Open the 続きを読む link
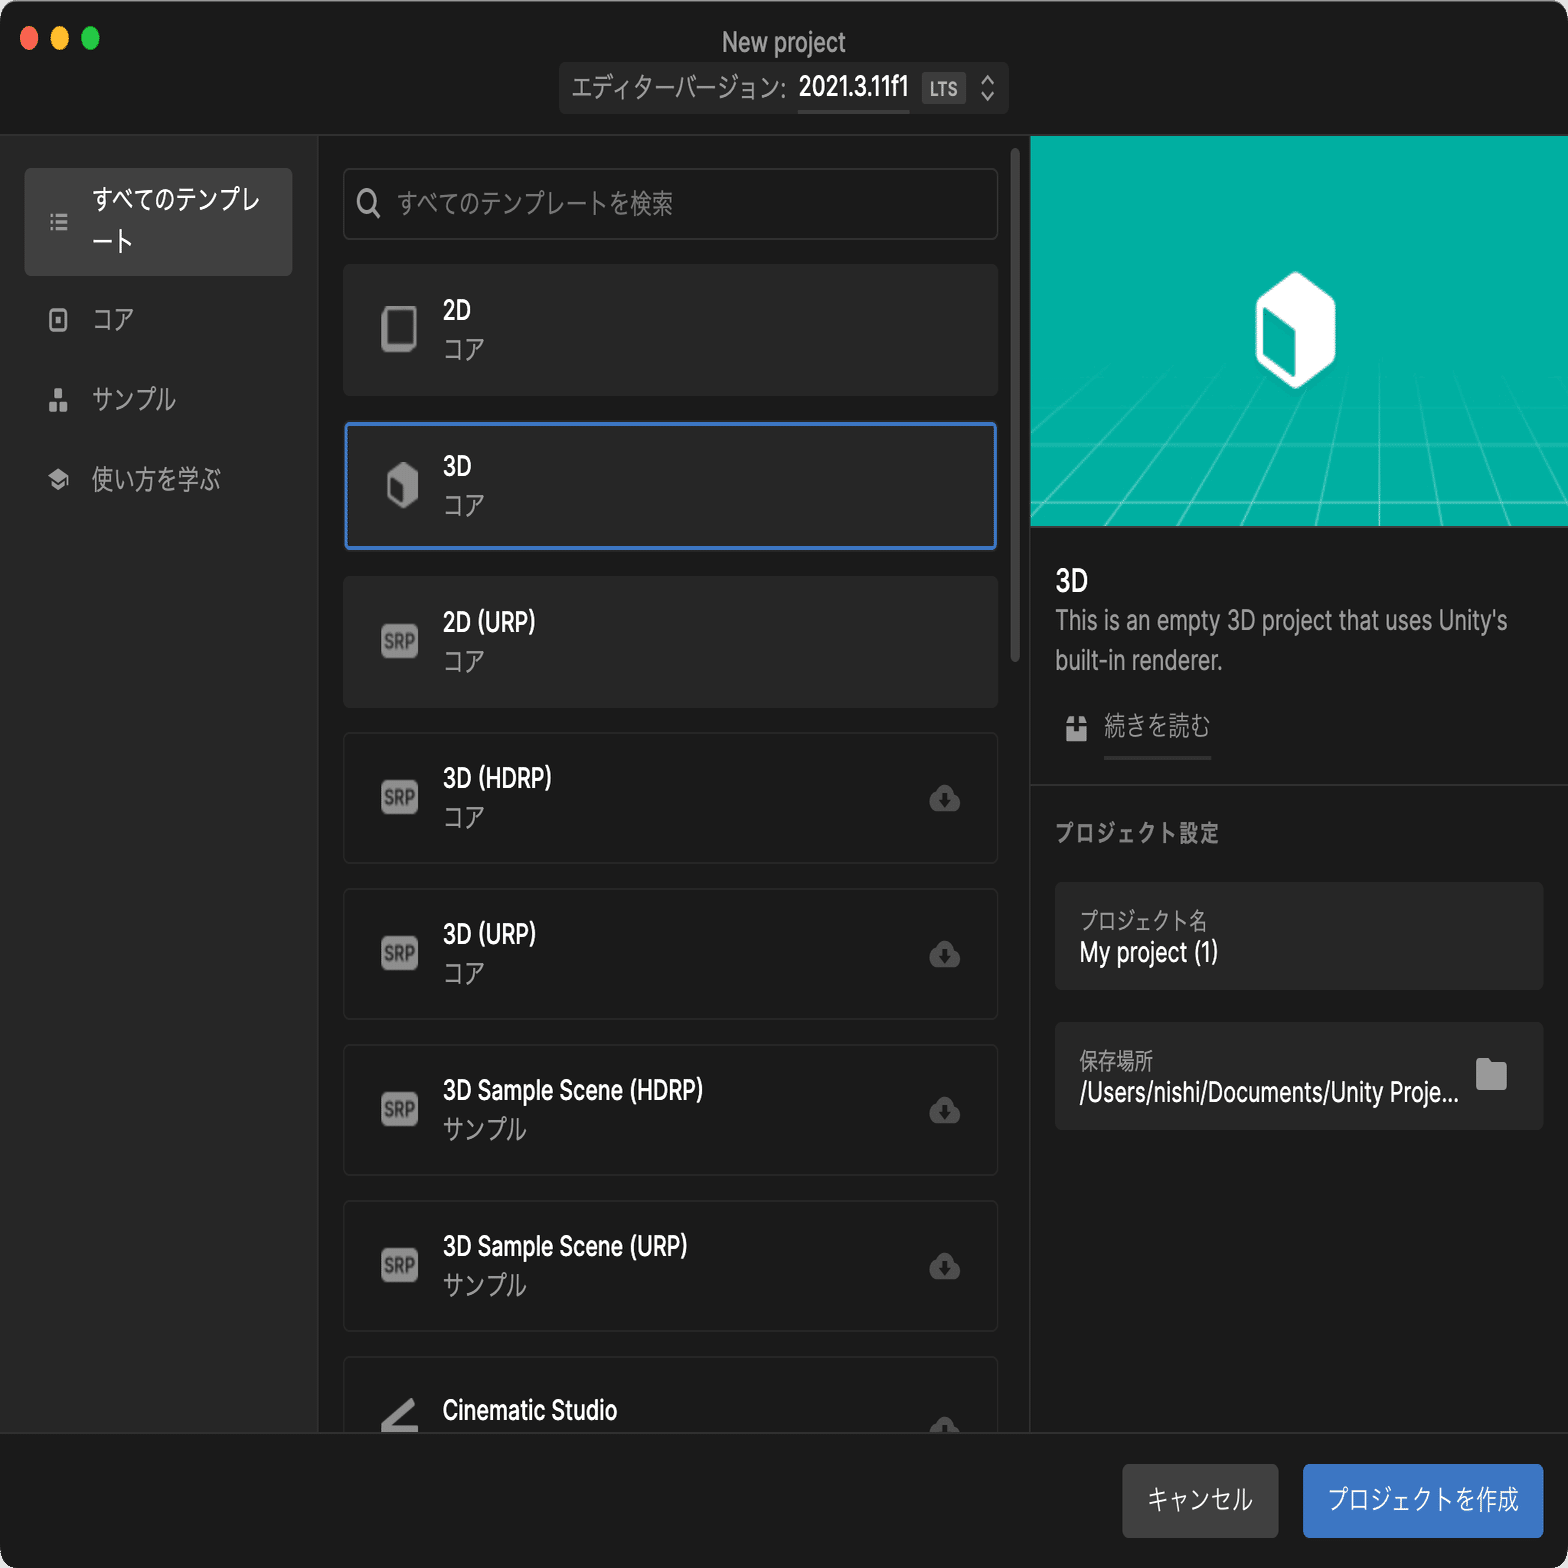 tap(1157, 726)
